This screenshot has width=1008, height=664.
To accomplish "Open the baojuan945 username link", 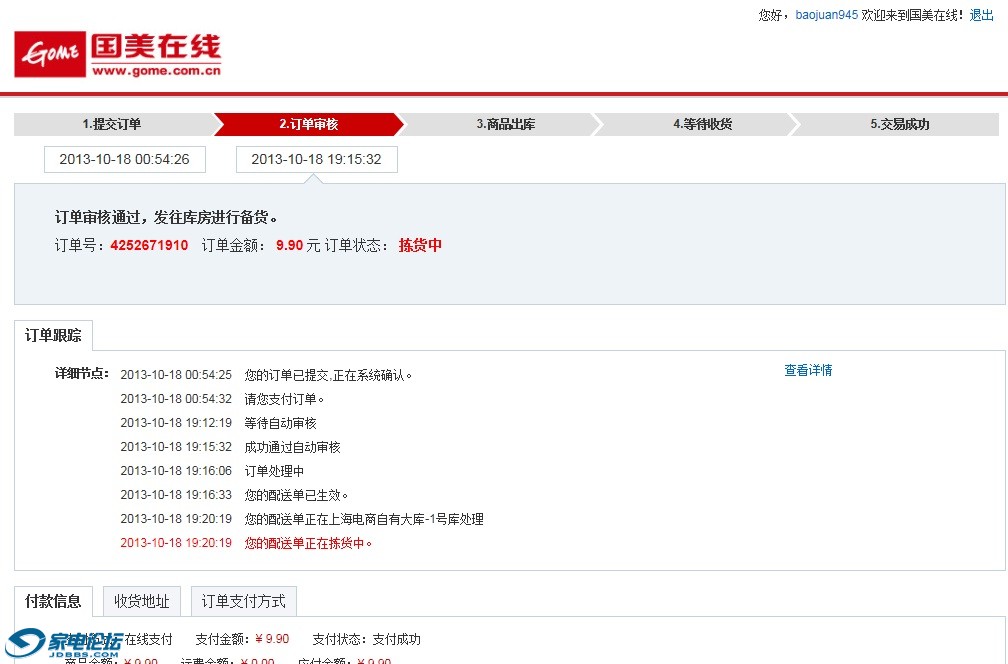I will tap(826, 15).
